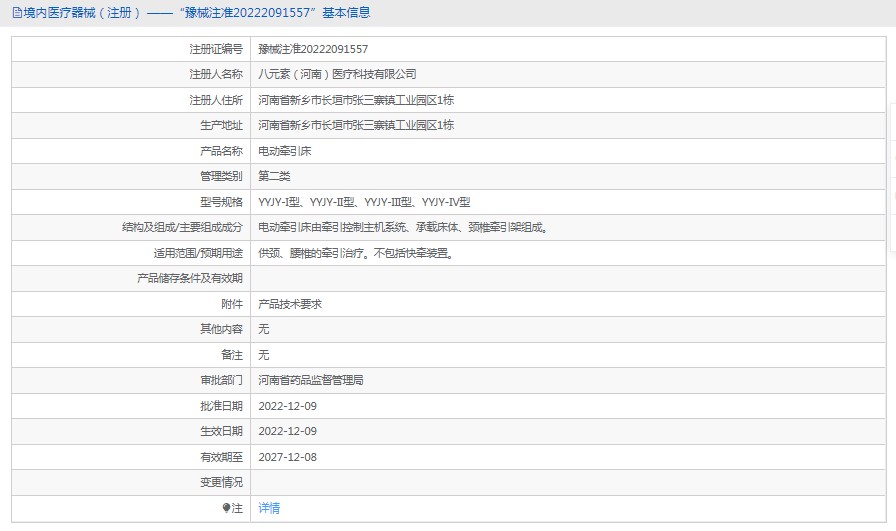Screen dimensions: 896x531
Task: Click the 生产地址 label
Action: tap(221, 125)
